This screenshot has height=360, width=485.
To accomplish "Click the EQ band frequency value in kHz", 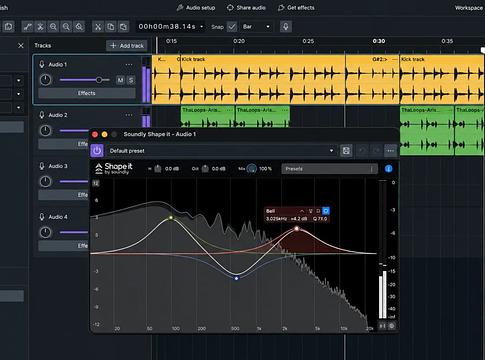I will coord(276,219).
